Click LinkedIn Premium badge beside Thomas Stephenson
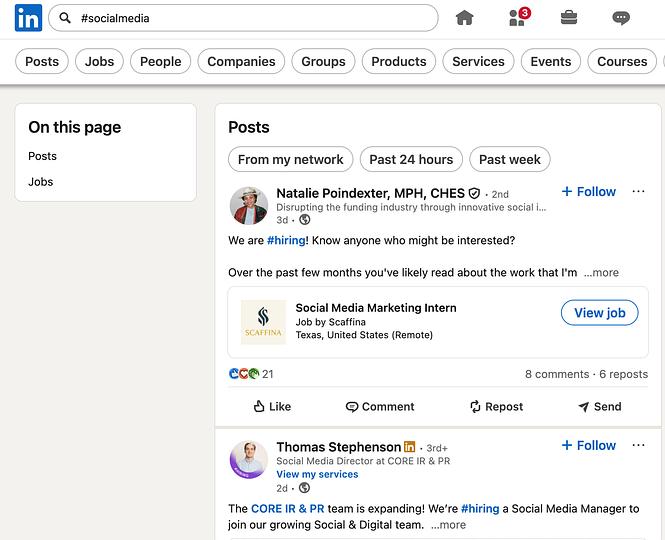This screenshot has width=665, height=540. [410, 447]
